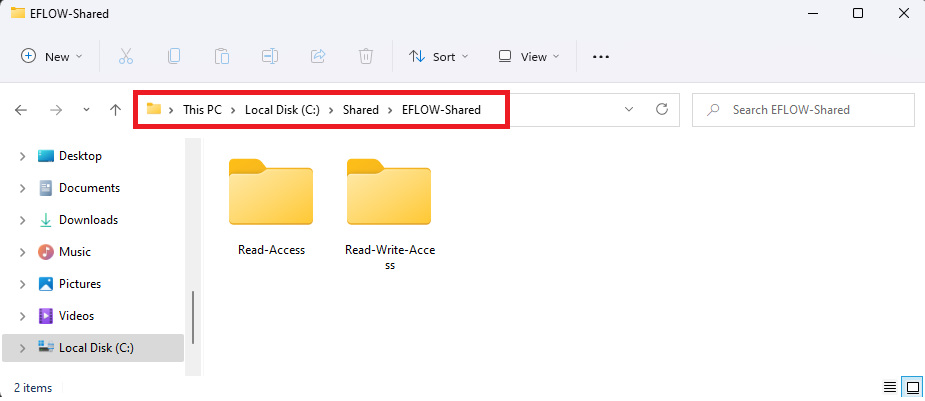Viewport: 925px width, 401px height.
Task: Select the Read-Access folder
Action: coord(271,208)
